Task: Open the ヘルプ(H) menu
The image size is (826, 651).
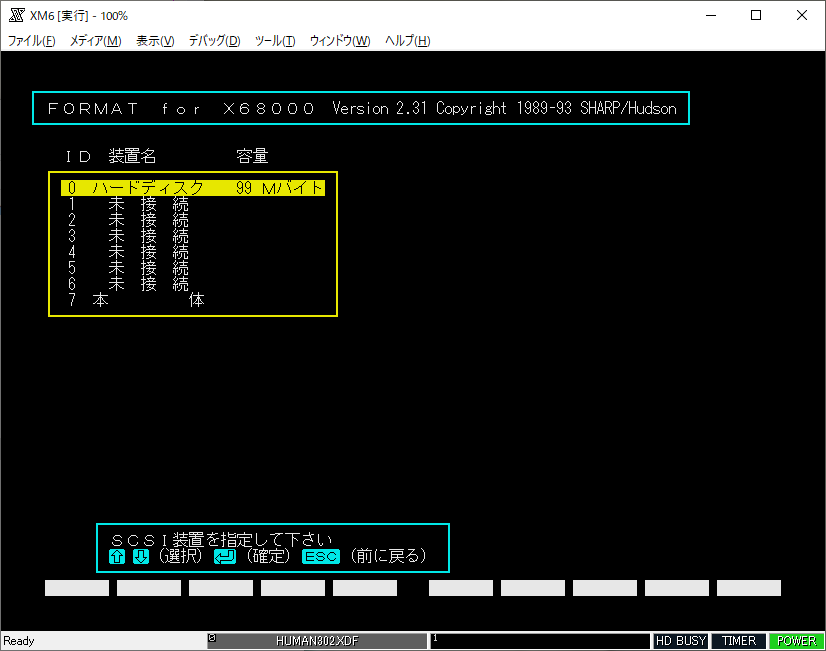Action: (408, 41)
